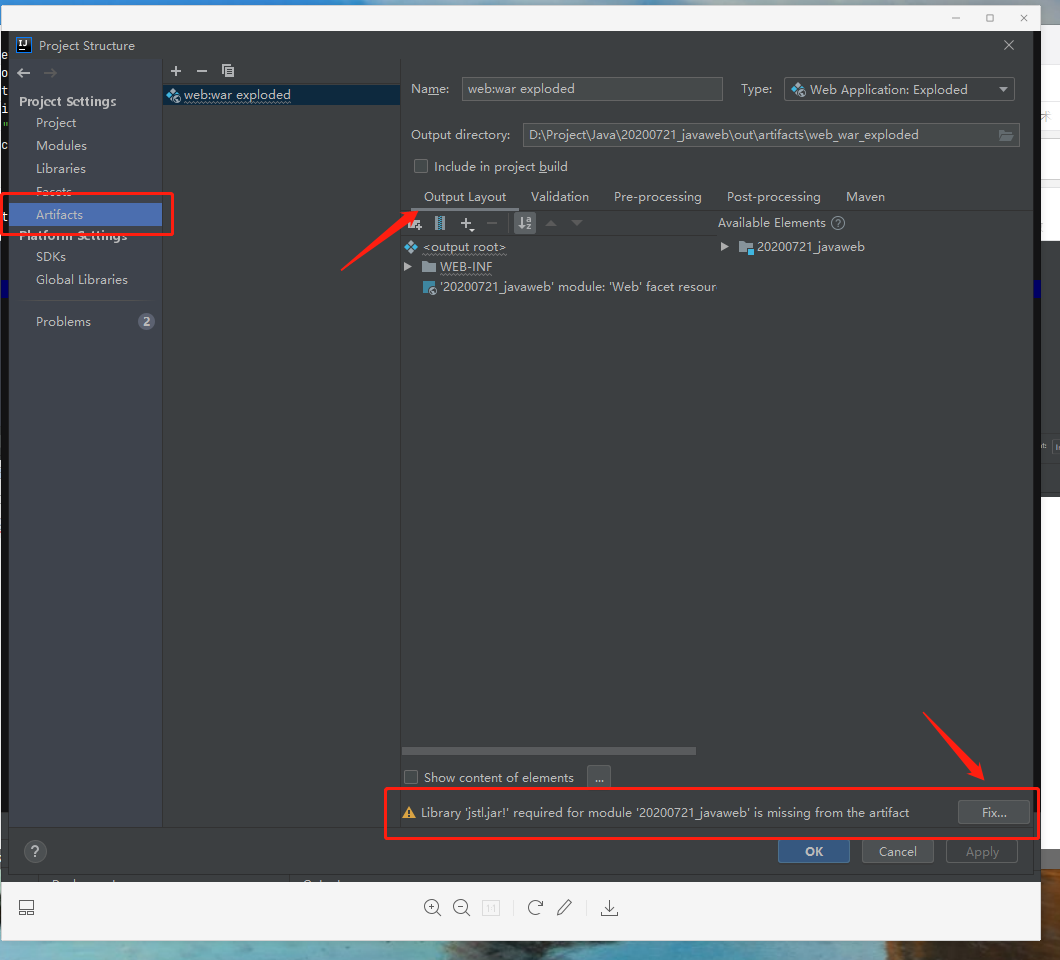Switch to Output Layout tab

(465, 197)
